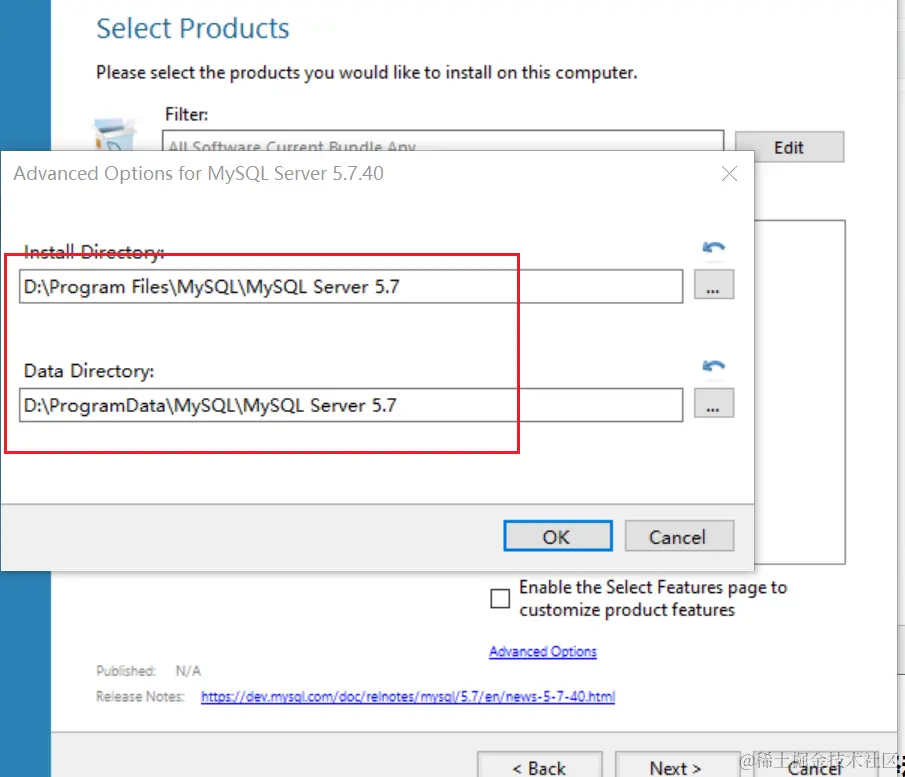Confirm Advanced Options with OK
Viewport: 905px width, 777px height.
[x=558, y=536]
